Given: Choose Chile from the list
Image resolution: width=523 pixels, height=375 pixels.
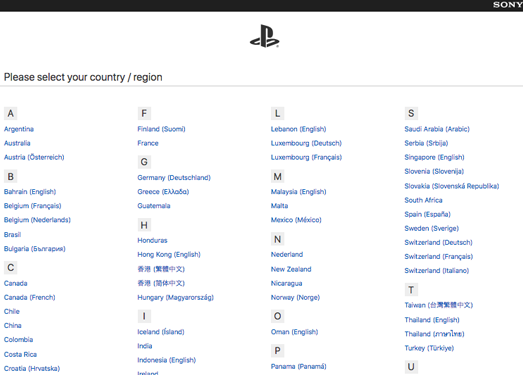Looking at the screenshot, I should point(12,311).
